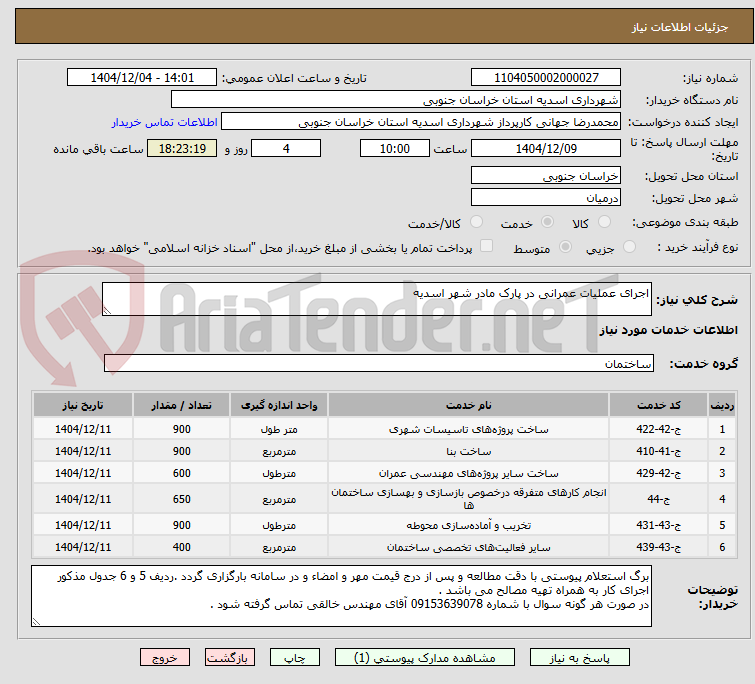The height and width of the screenshot is (684, 755).
Task: Click the resize handle of شرح کلی نیاز box
Action: coord(107,311)
